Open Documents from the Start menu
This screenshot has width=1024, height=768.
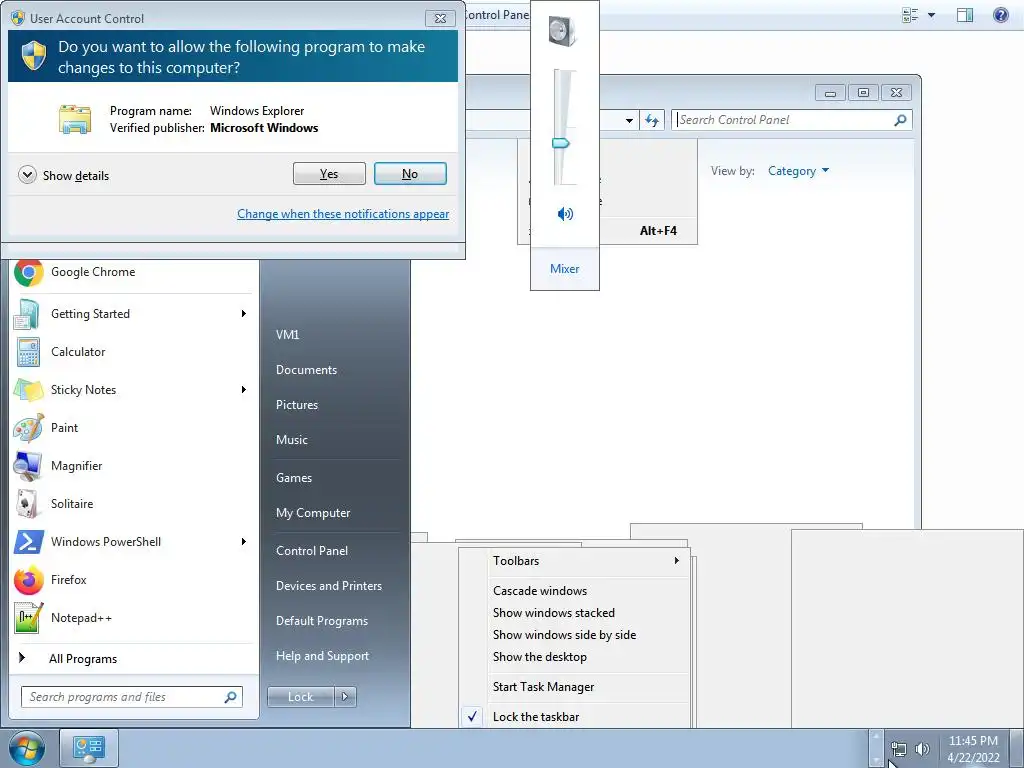[x=306, y=370]
